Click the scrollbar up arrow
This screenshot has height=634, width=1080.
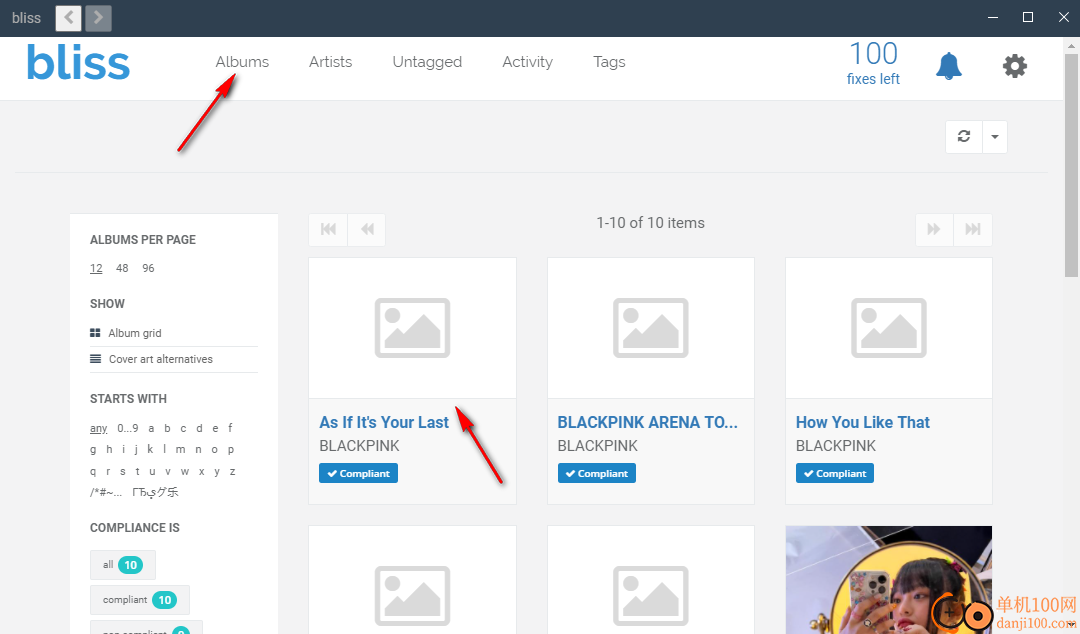[x=1071, y=45]
